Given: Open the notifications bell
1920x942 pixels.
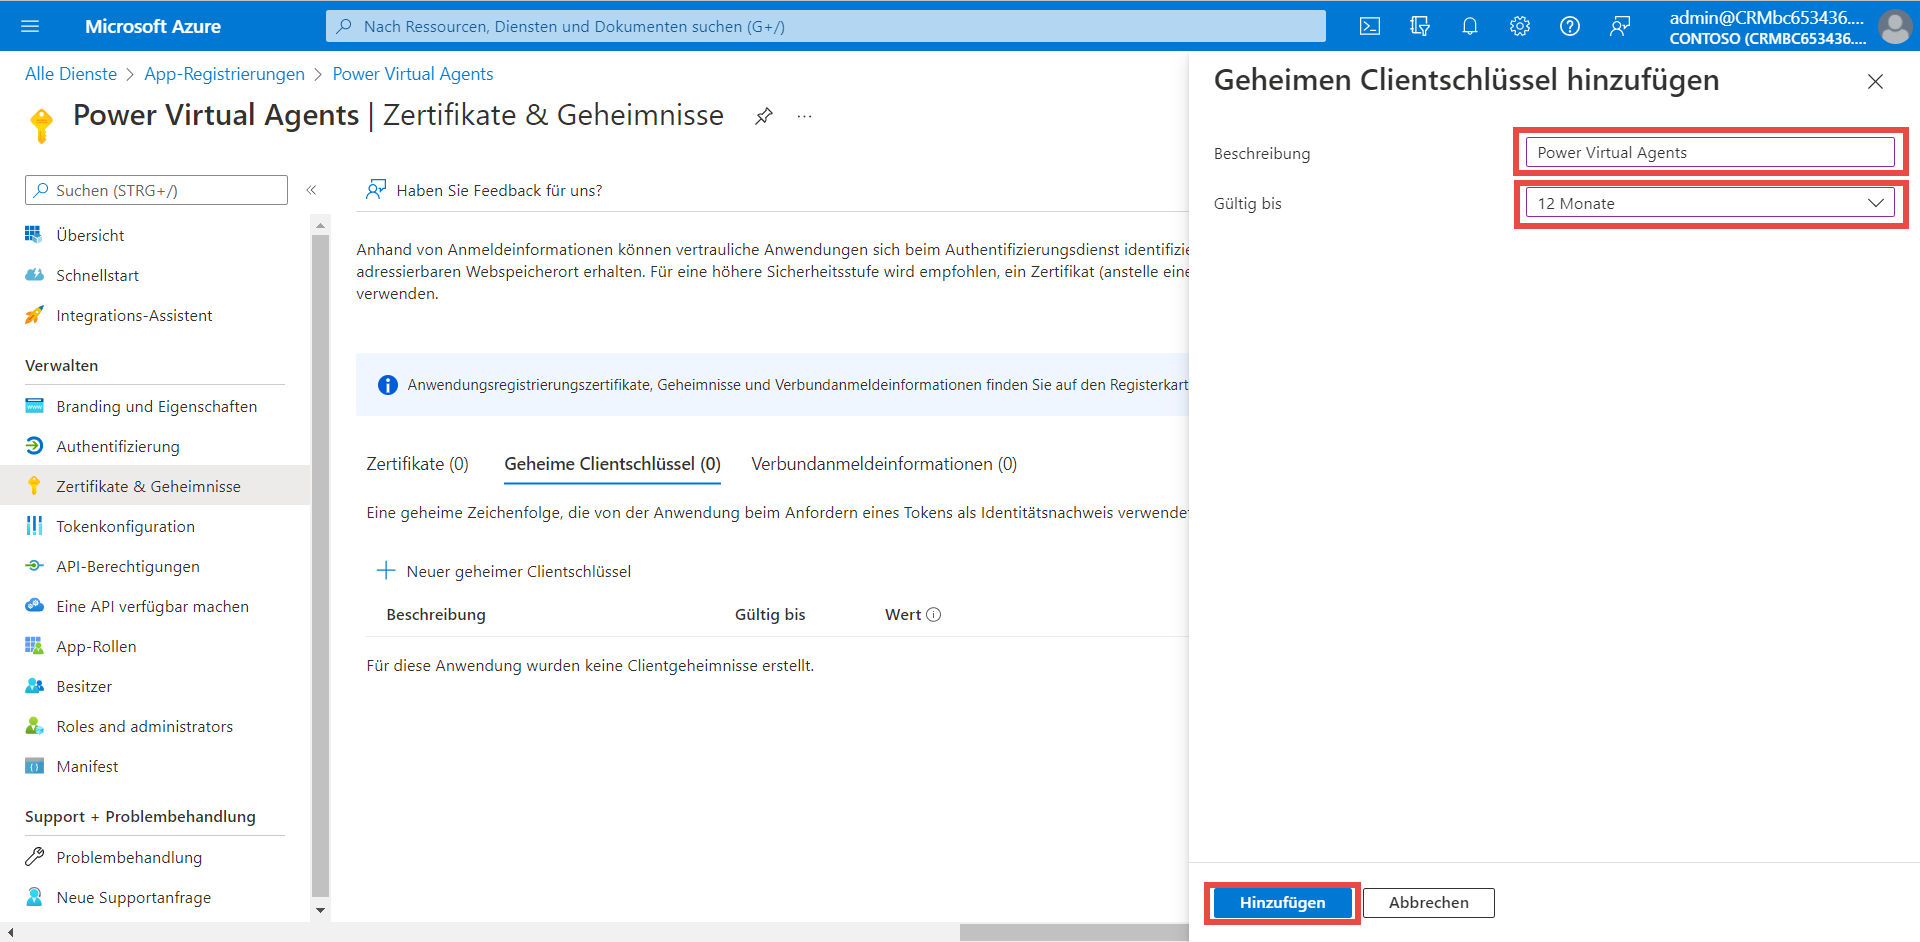Looking at the screenshot, I should pos(1470,26).
